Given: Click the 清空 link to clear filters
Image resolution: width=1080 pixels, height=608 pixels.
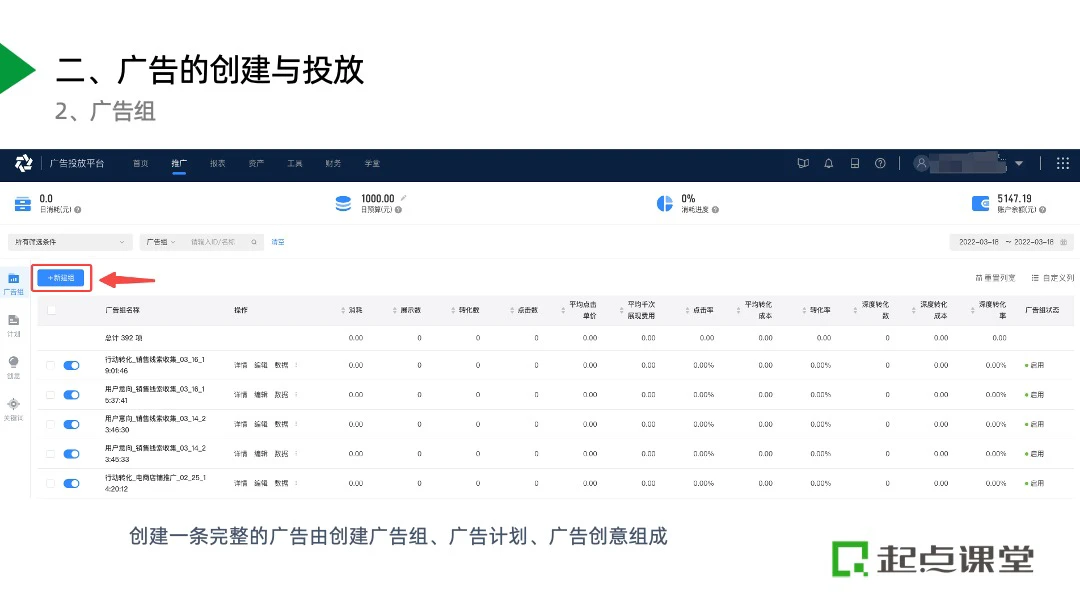Looking at the screenshot, I should [x=278, y=242].
